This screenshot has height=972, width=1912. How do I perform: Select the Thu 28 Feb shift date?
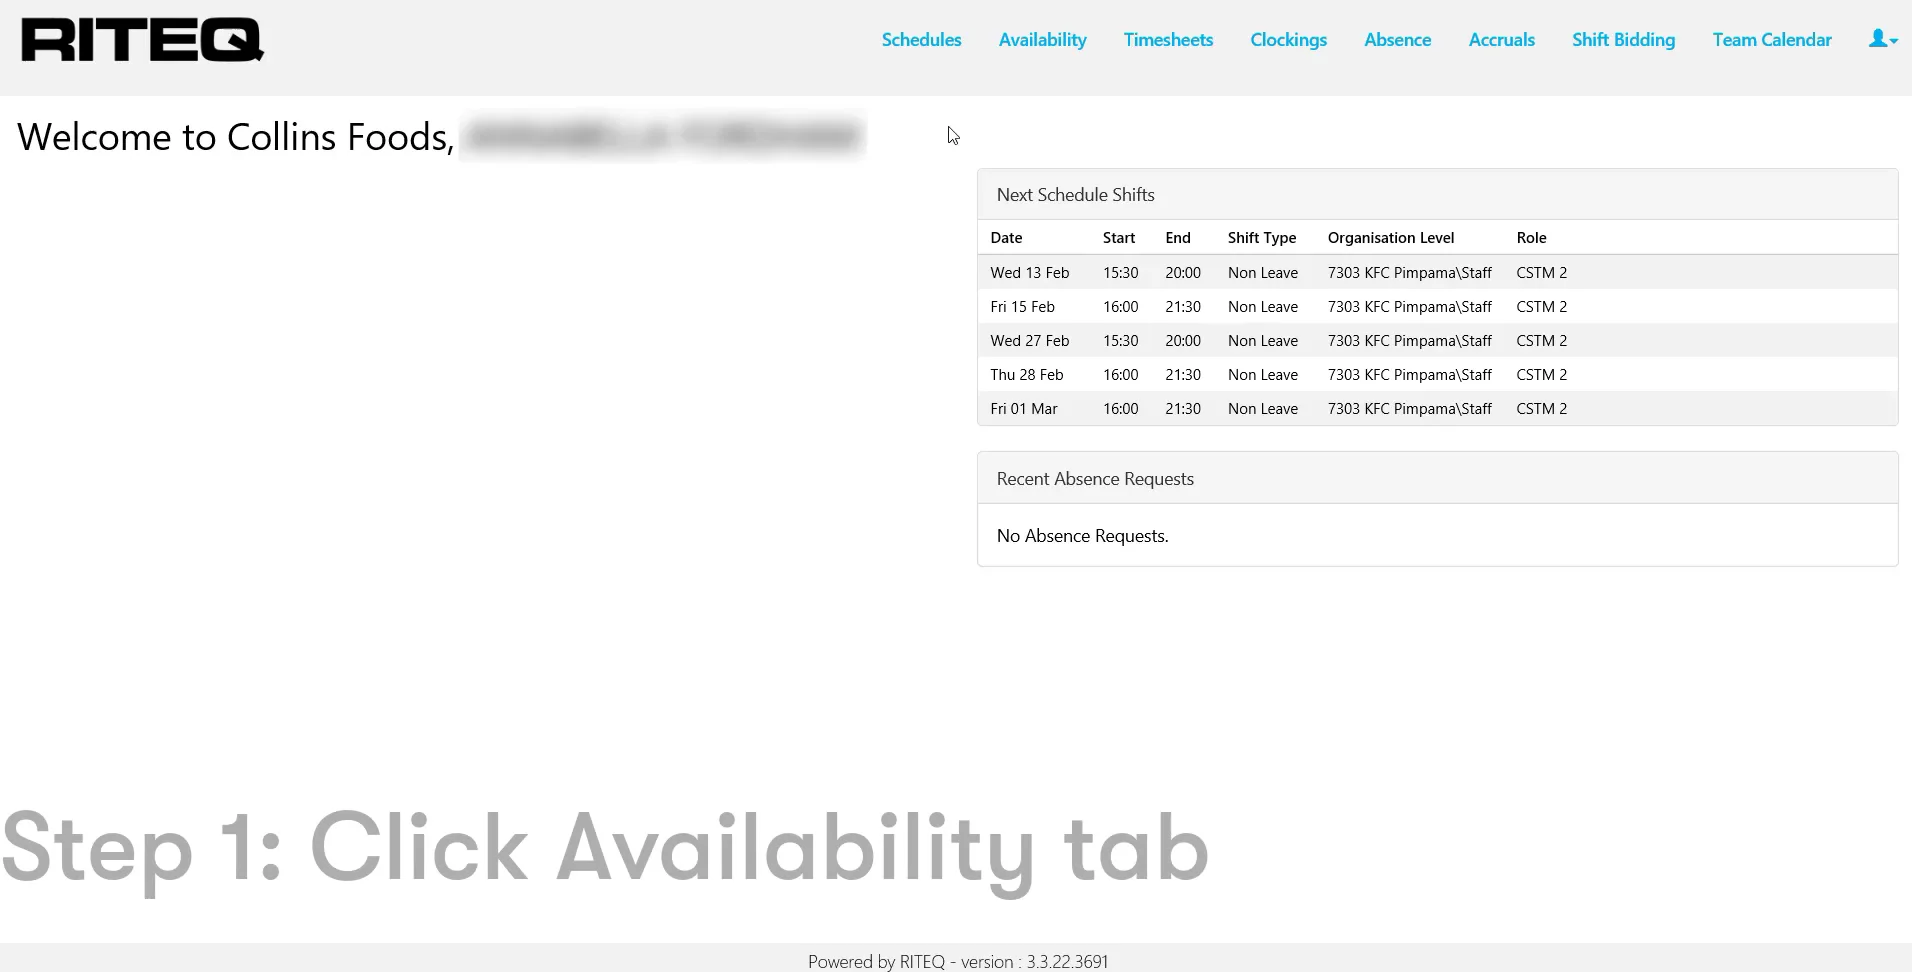click(x=1027, y=375)
